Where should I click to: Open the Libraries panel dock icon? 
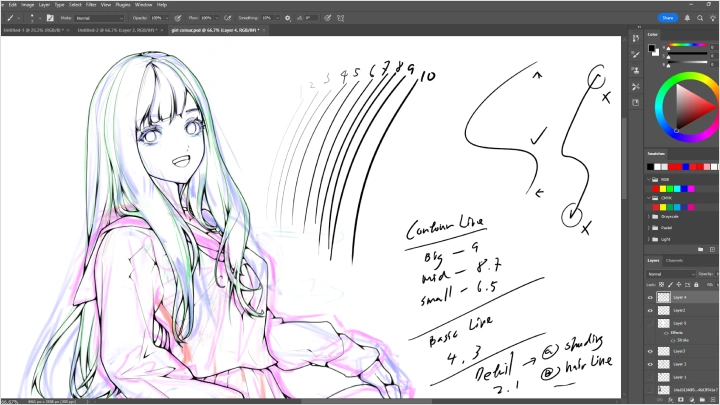[636, 102]
